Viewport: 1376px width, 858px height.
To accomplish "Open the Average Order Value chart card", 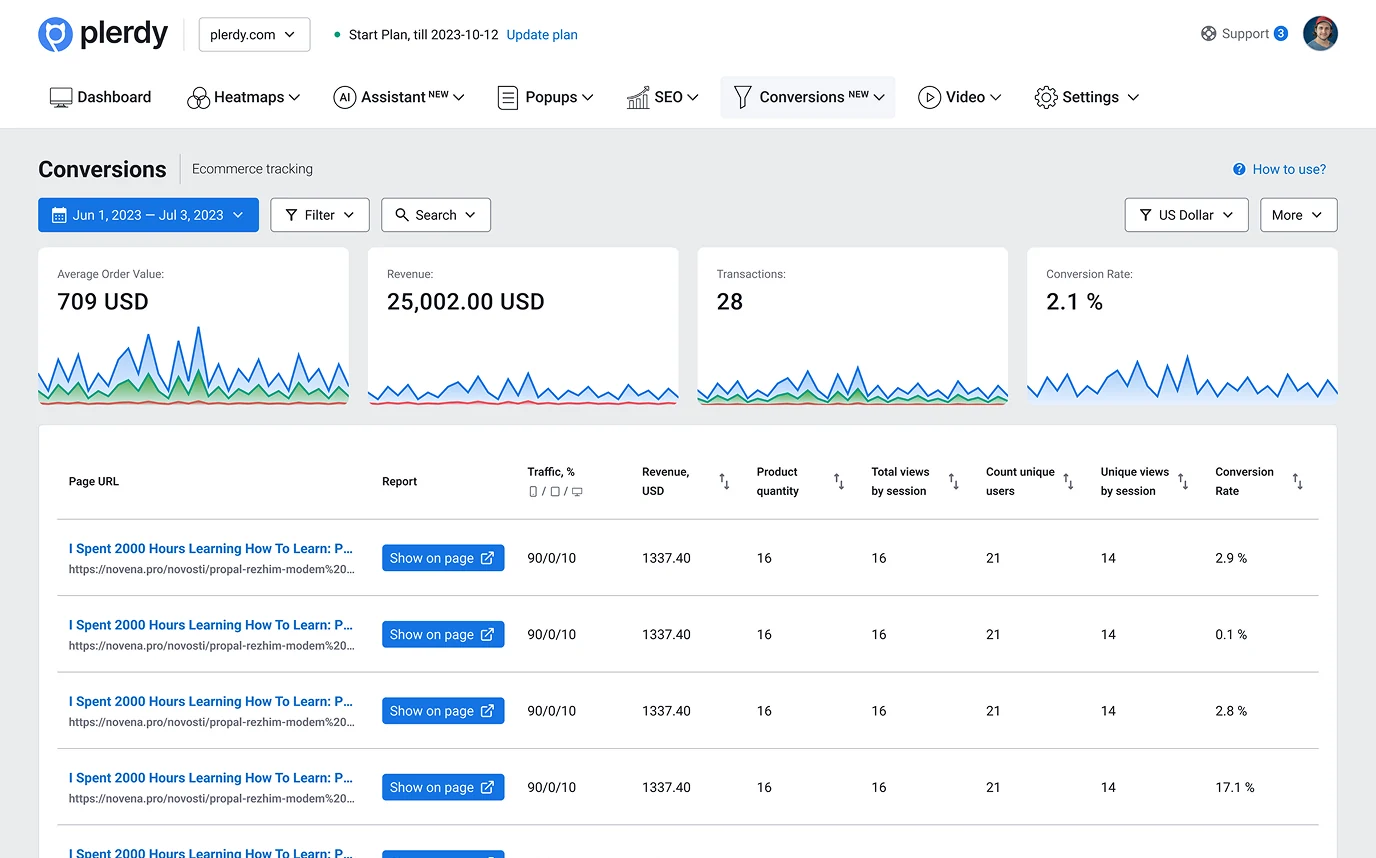I will pyautogui.click(x=193, y=327).
